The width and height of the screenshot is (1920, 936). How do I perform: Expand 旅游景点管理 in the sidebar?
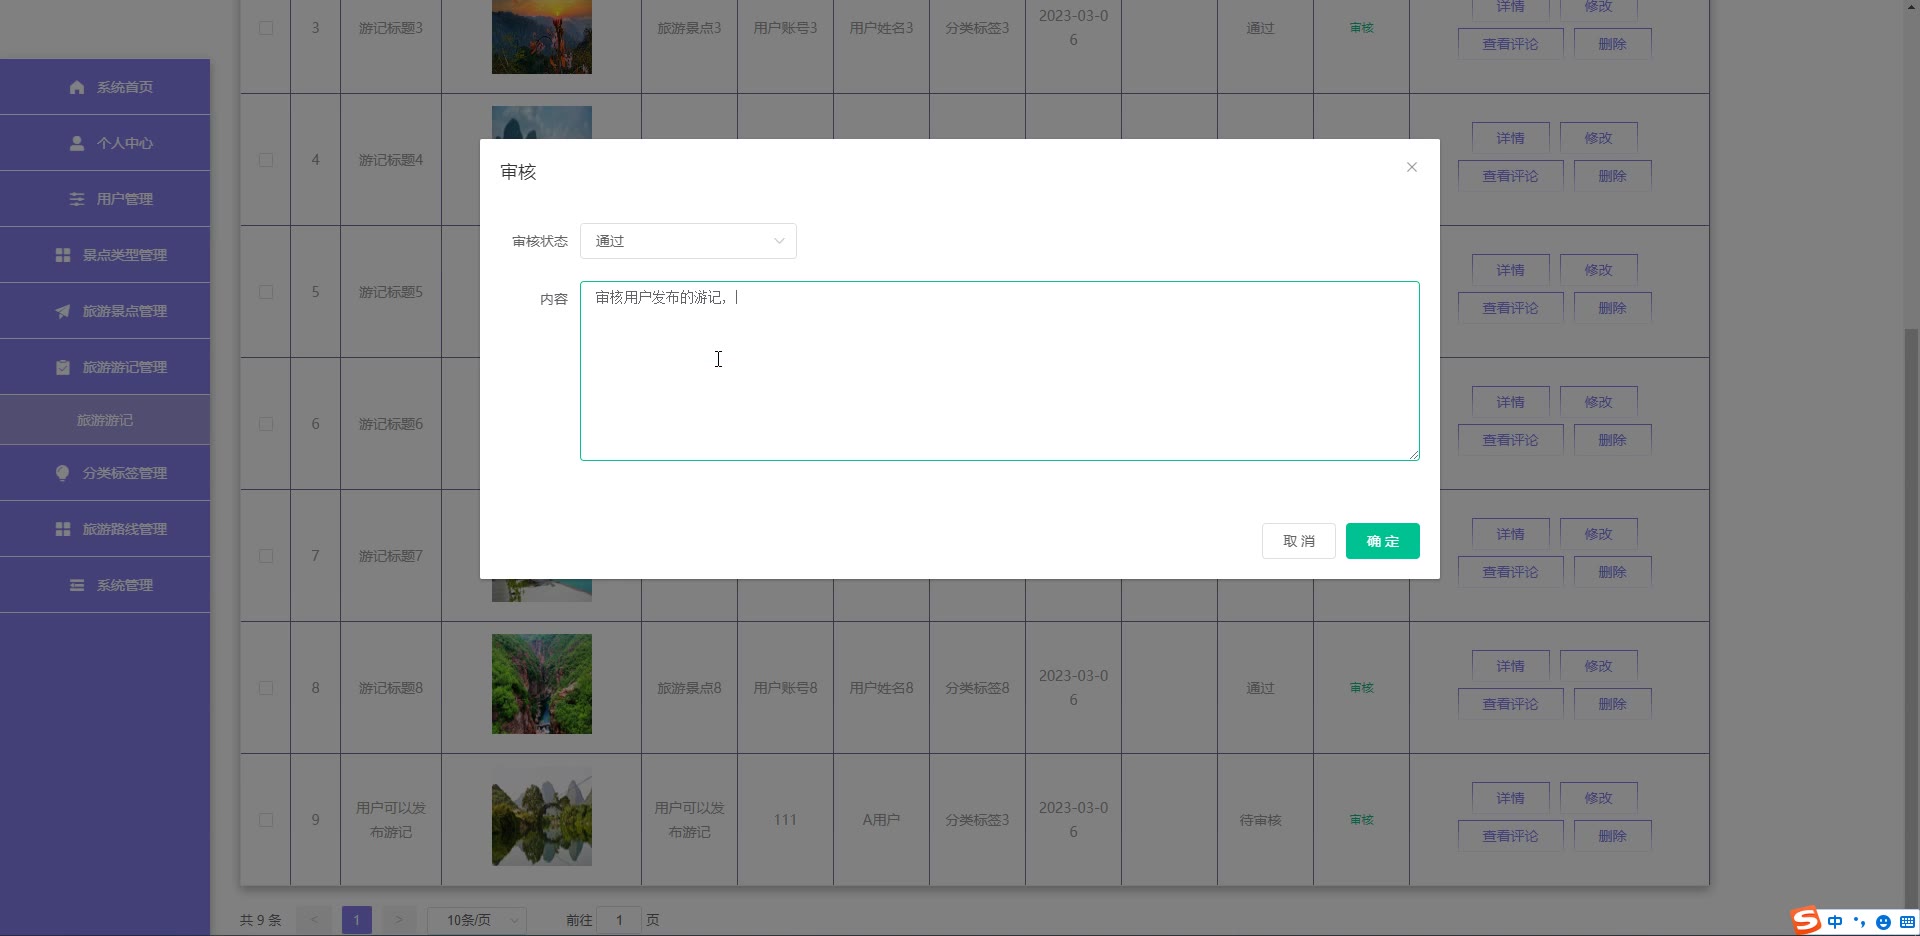pyautogui.click(x=105, y=311)
